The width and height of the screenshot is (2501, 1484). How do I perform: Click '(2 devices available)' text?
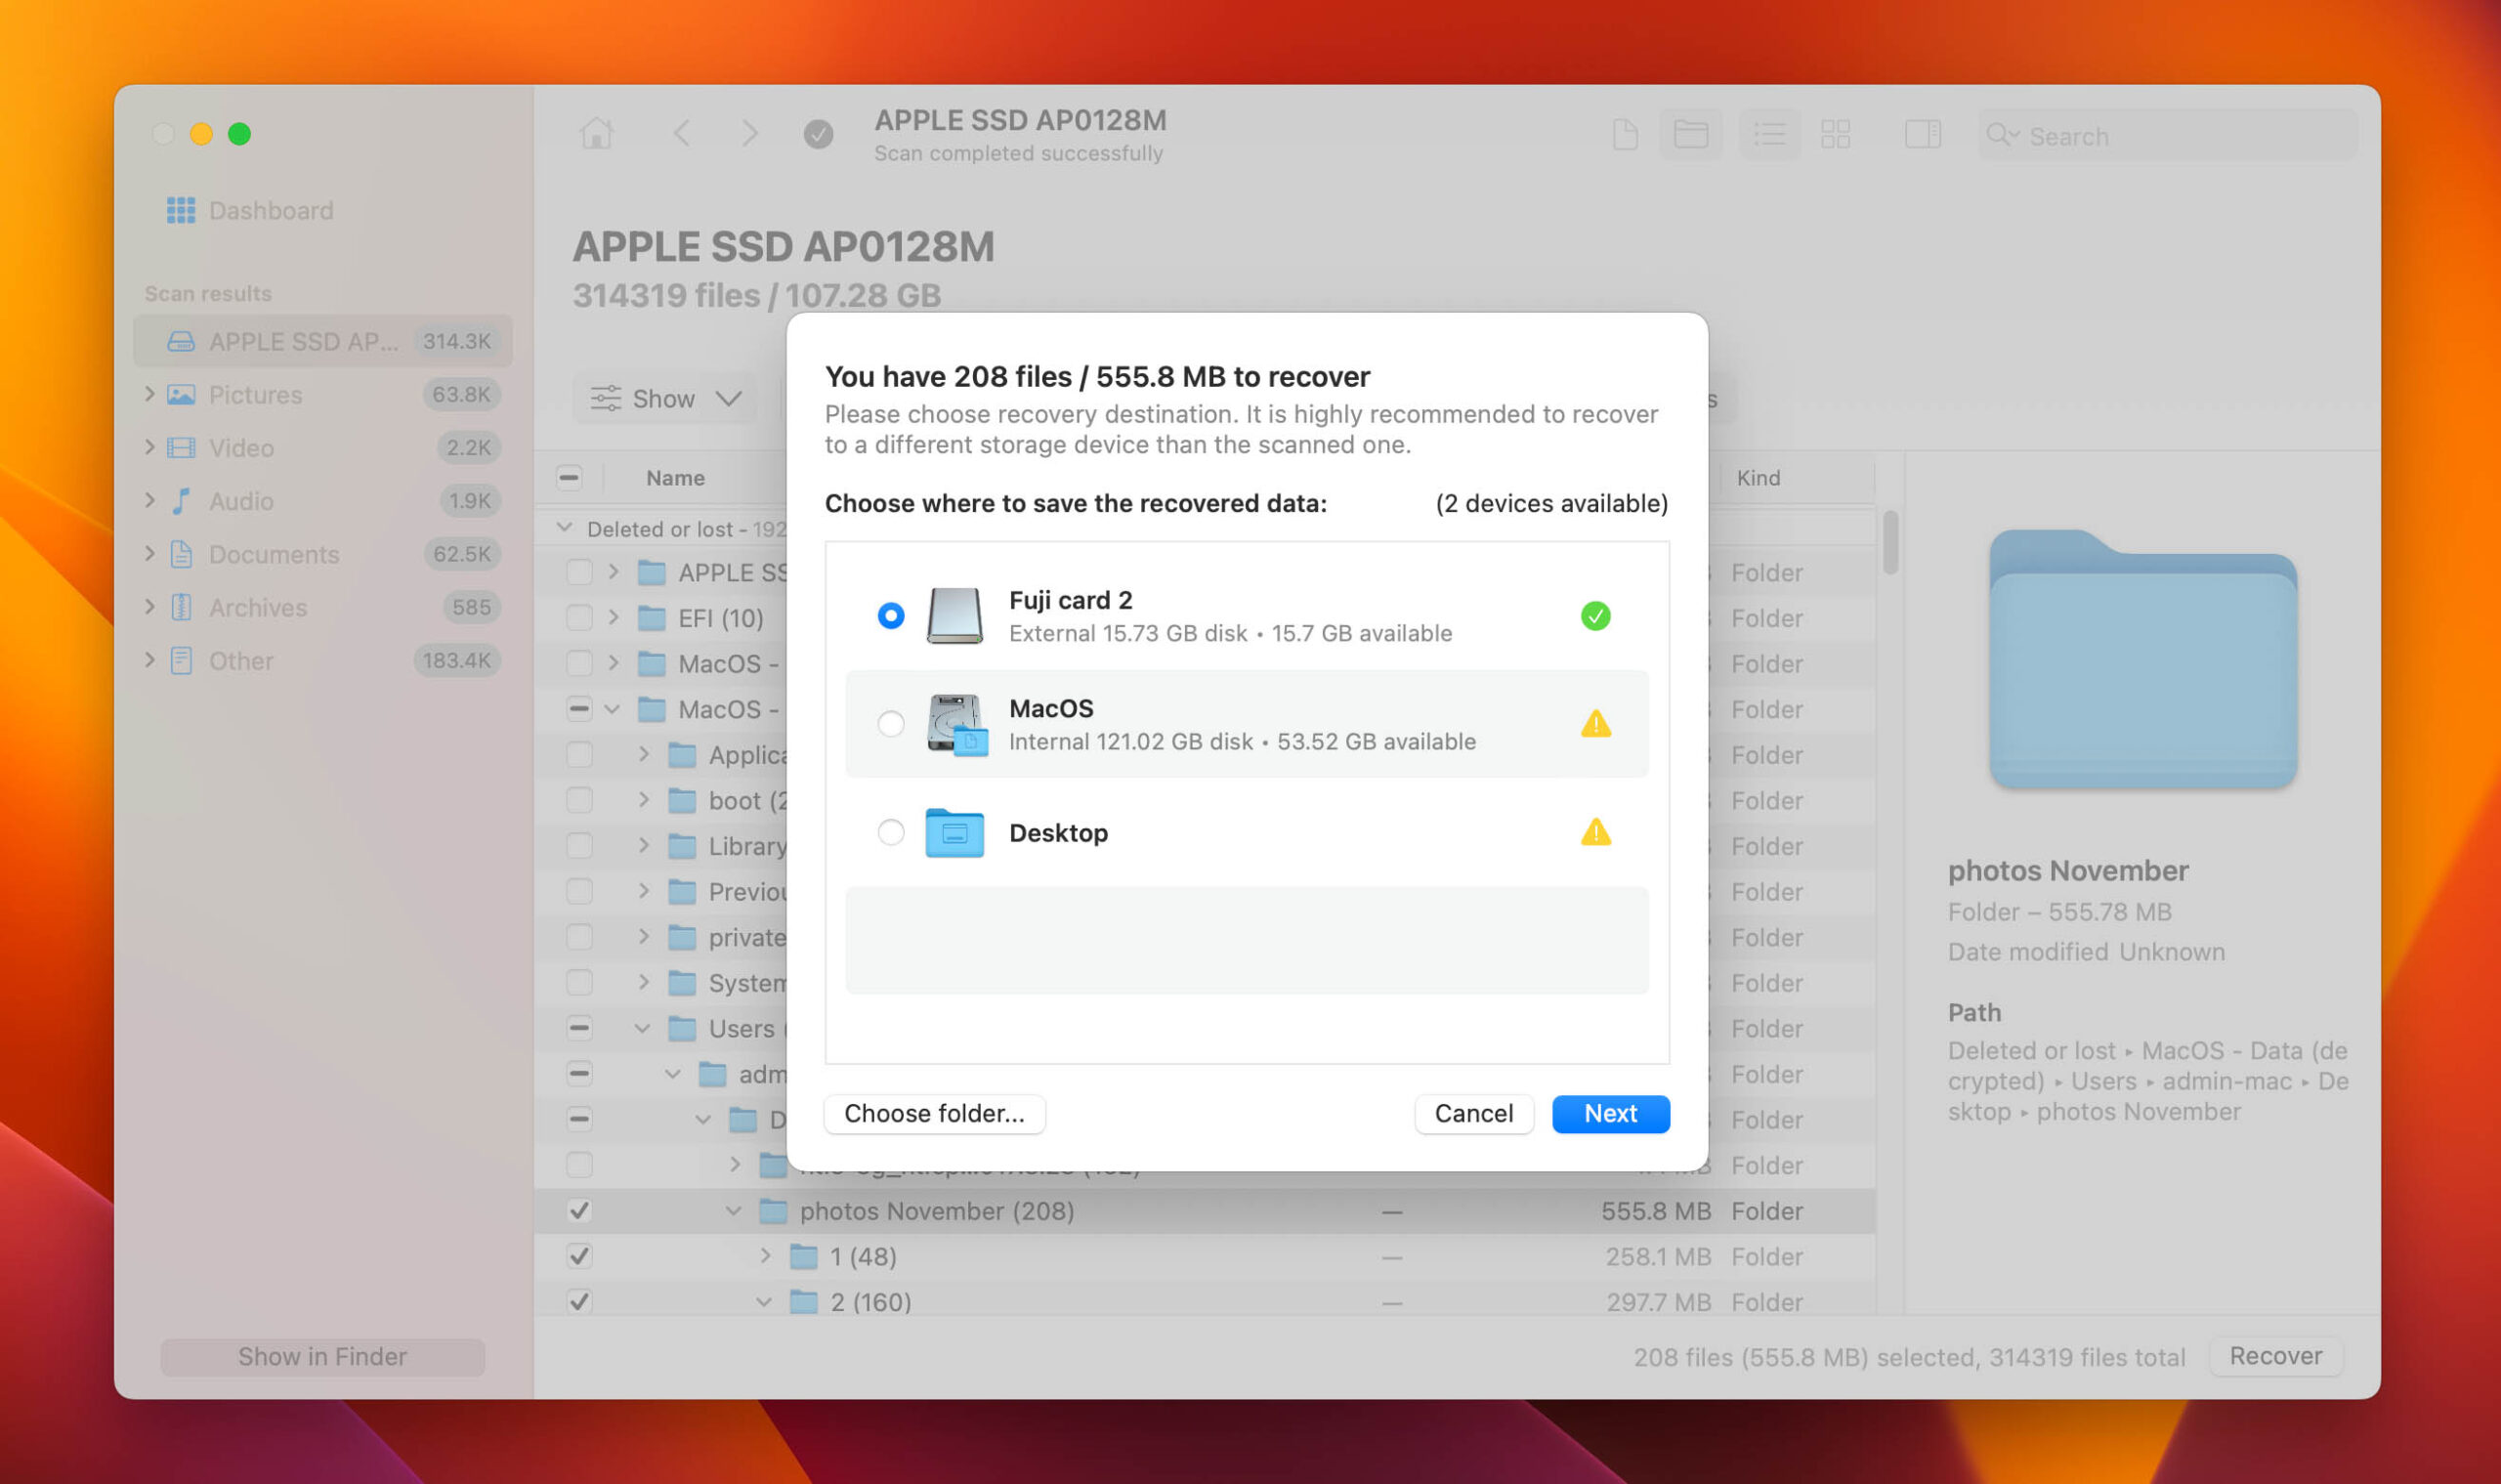click(x=1551, y=503)
